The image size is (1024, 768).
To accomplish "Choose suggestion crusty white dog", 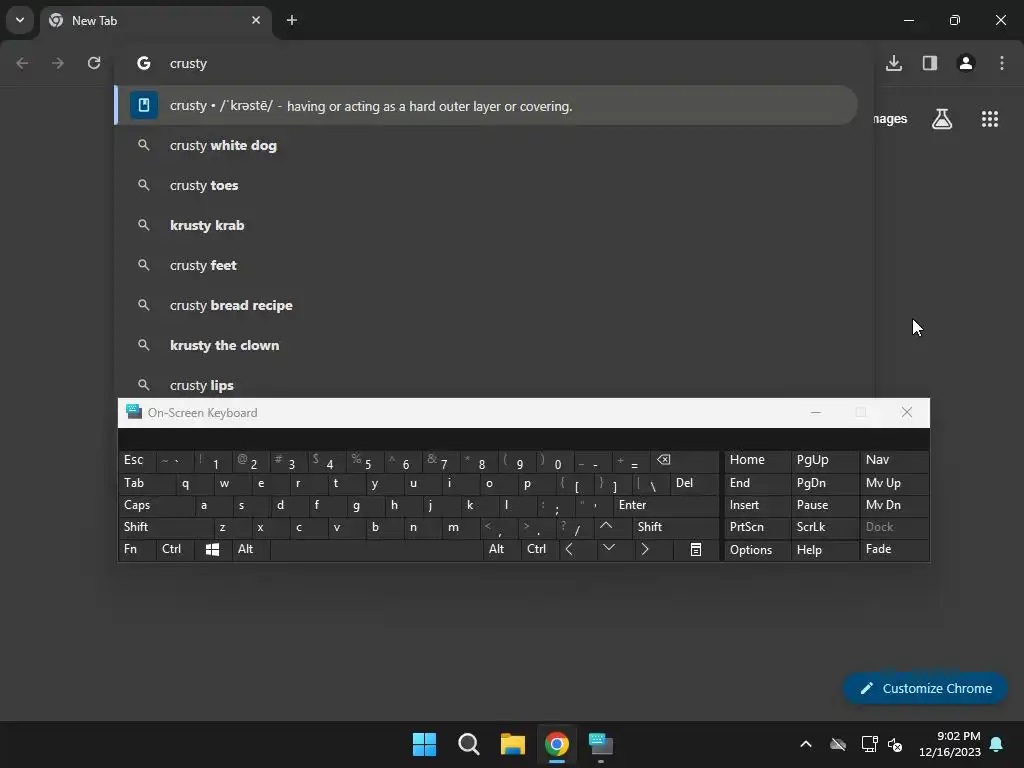I will pos(486,146).
